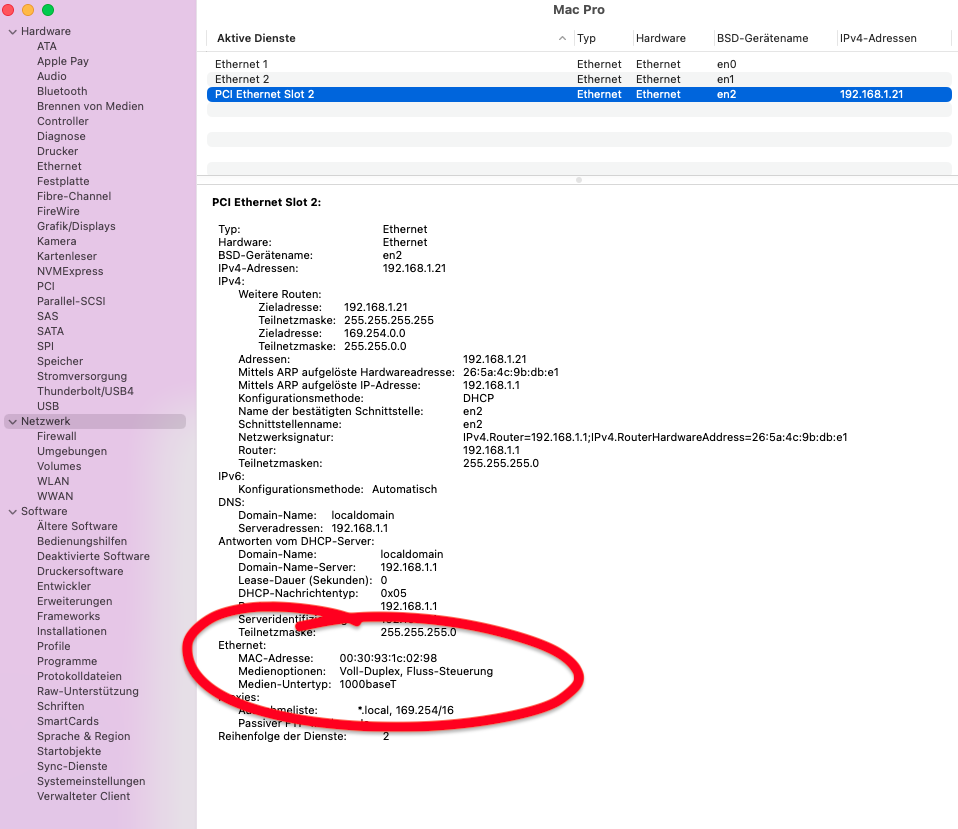Screen dimensions: 958x829
Task: Open Raw-Unterstützung entry
Action: click(88, 692)
